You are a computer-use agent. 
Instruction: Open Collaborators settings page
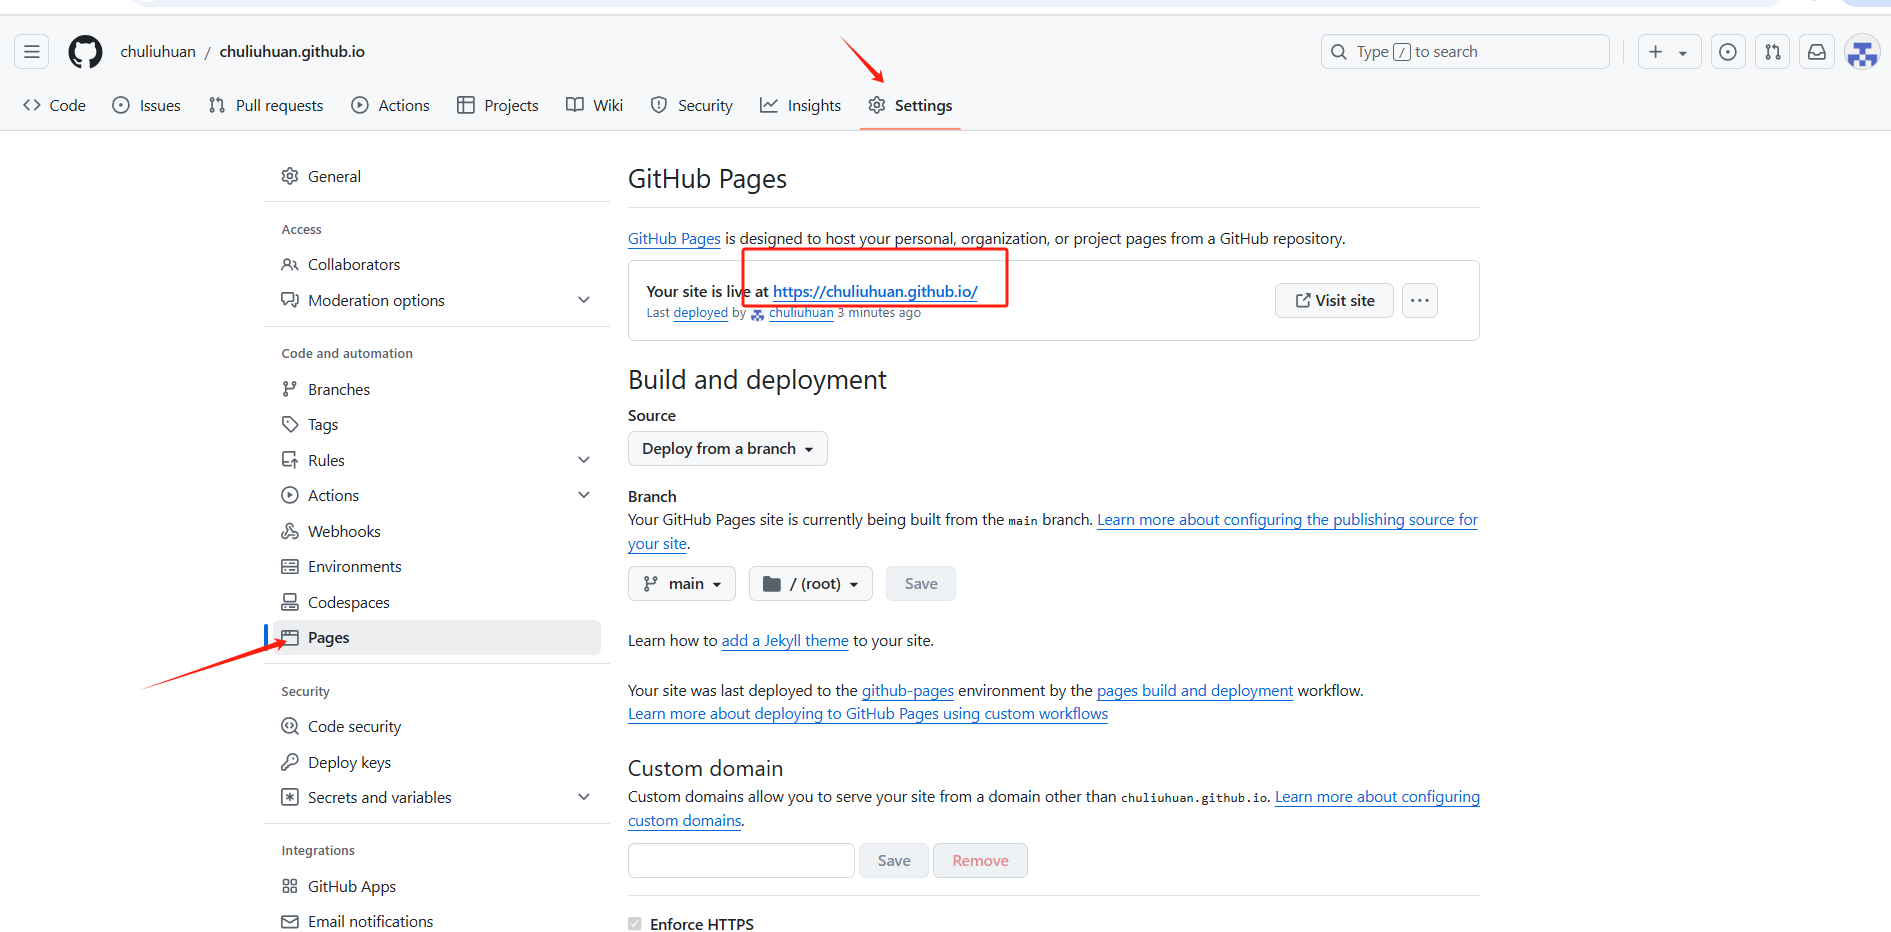tap(437, 264)
